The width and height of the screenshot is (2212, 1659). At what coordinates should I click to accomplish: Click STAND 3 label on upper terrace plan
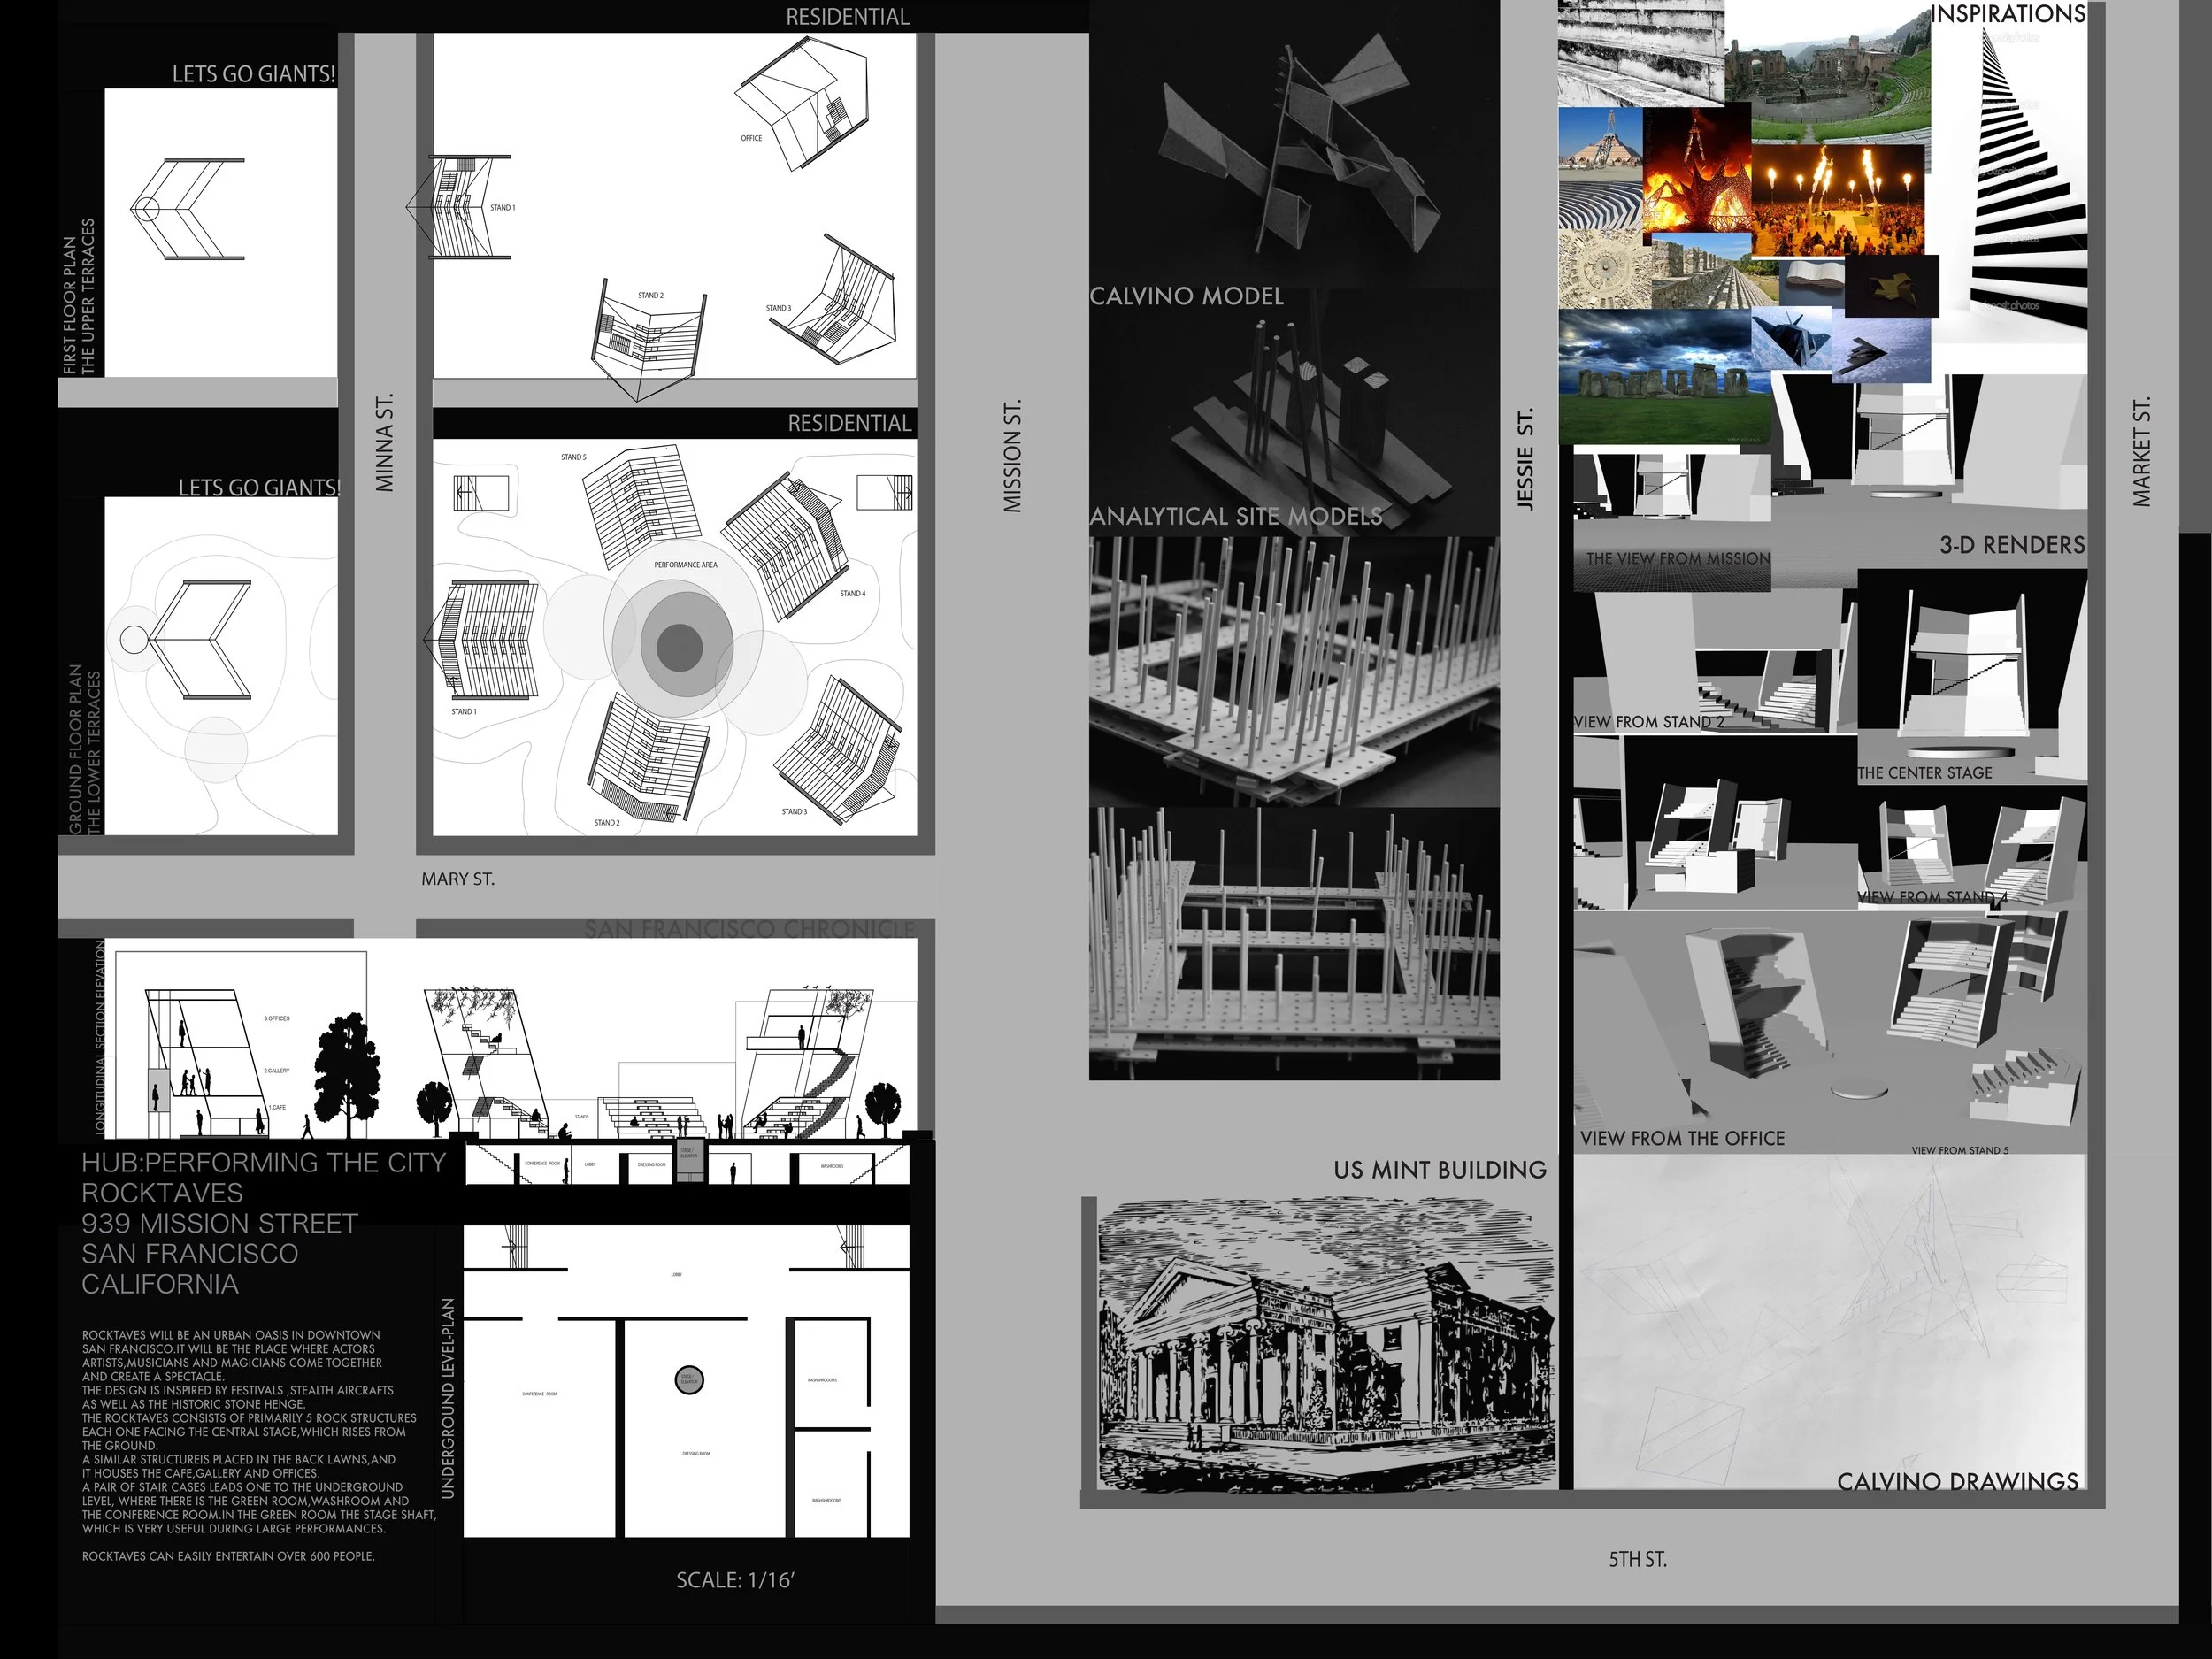point(778,308)
